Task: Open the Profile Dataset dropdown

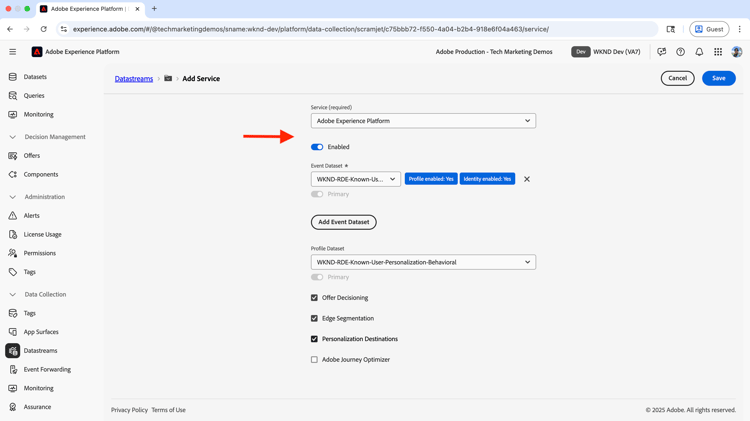Action: click(x=423, y=262)
